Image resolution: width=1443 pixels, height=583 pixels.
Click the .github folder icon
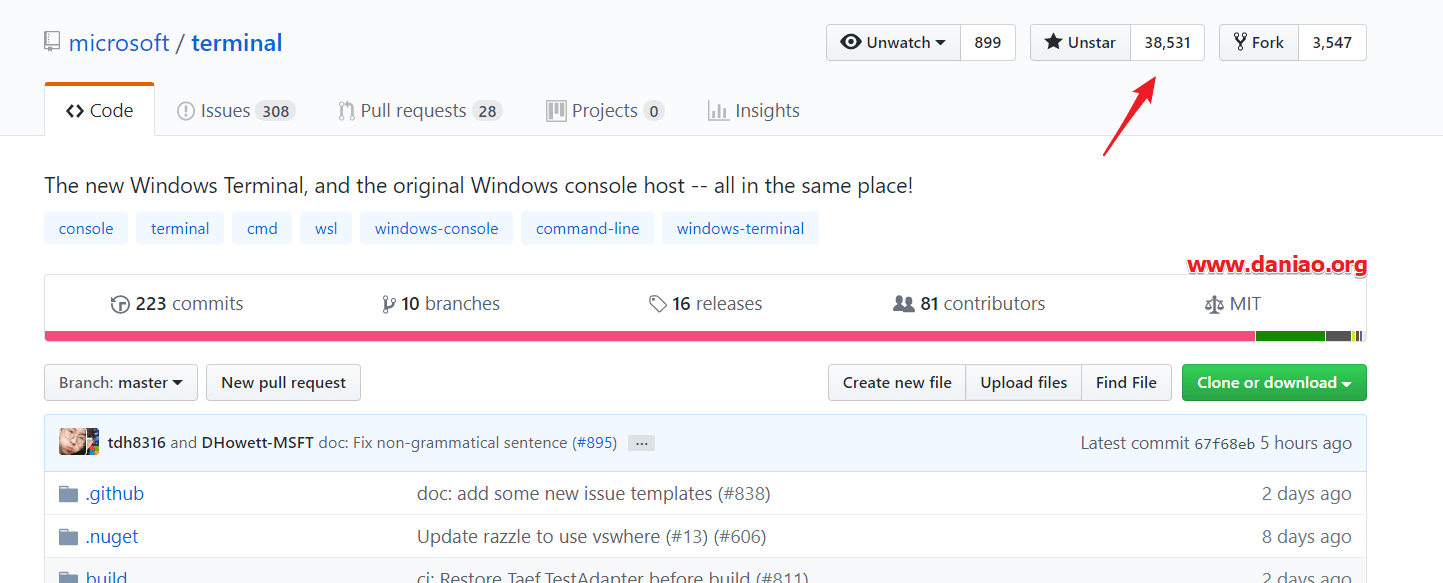coord(68,494)
